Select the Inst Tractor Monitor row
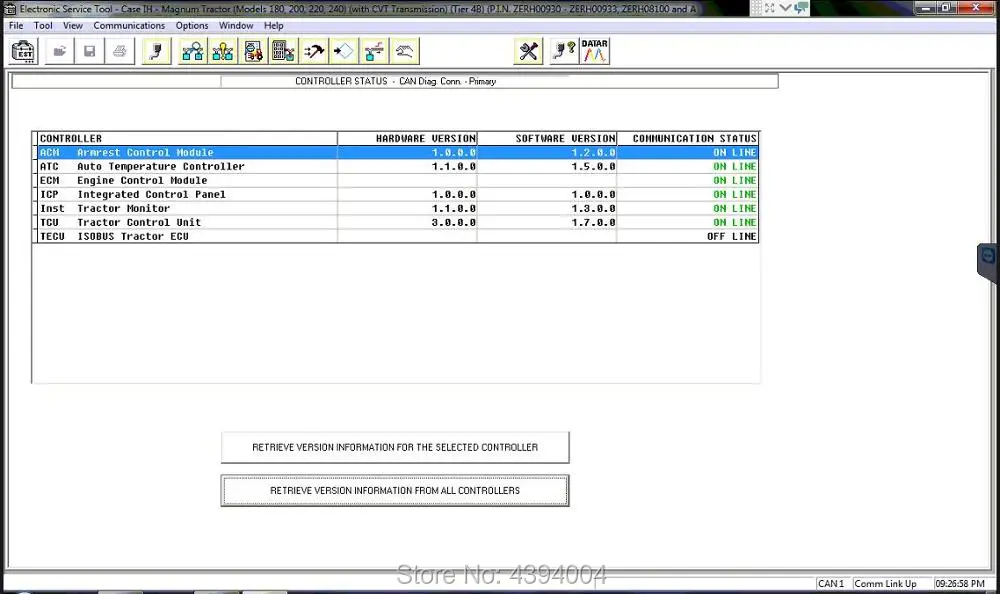 (x=398, y=209)
